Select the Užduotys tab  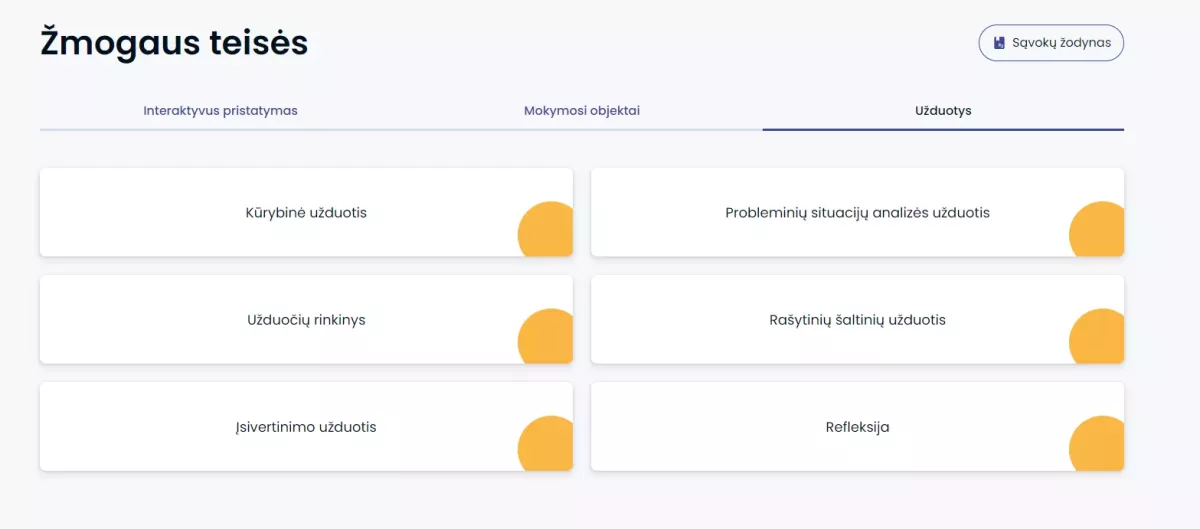pyautogui.click(x=943, y=110)
